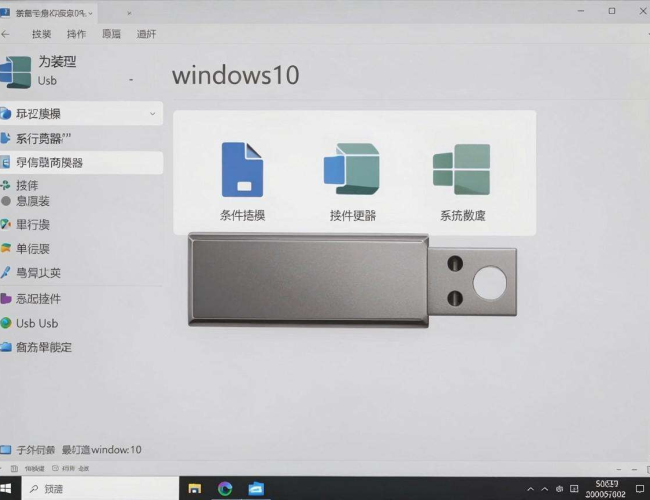Screen dimensions: 650x500
Task: Open the green four-pane window icon in the main panel
Action: (x=462, y=170)
